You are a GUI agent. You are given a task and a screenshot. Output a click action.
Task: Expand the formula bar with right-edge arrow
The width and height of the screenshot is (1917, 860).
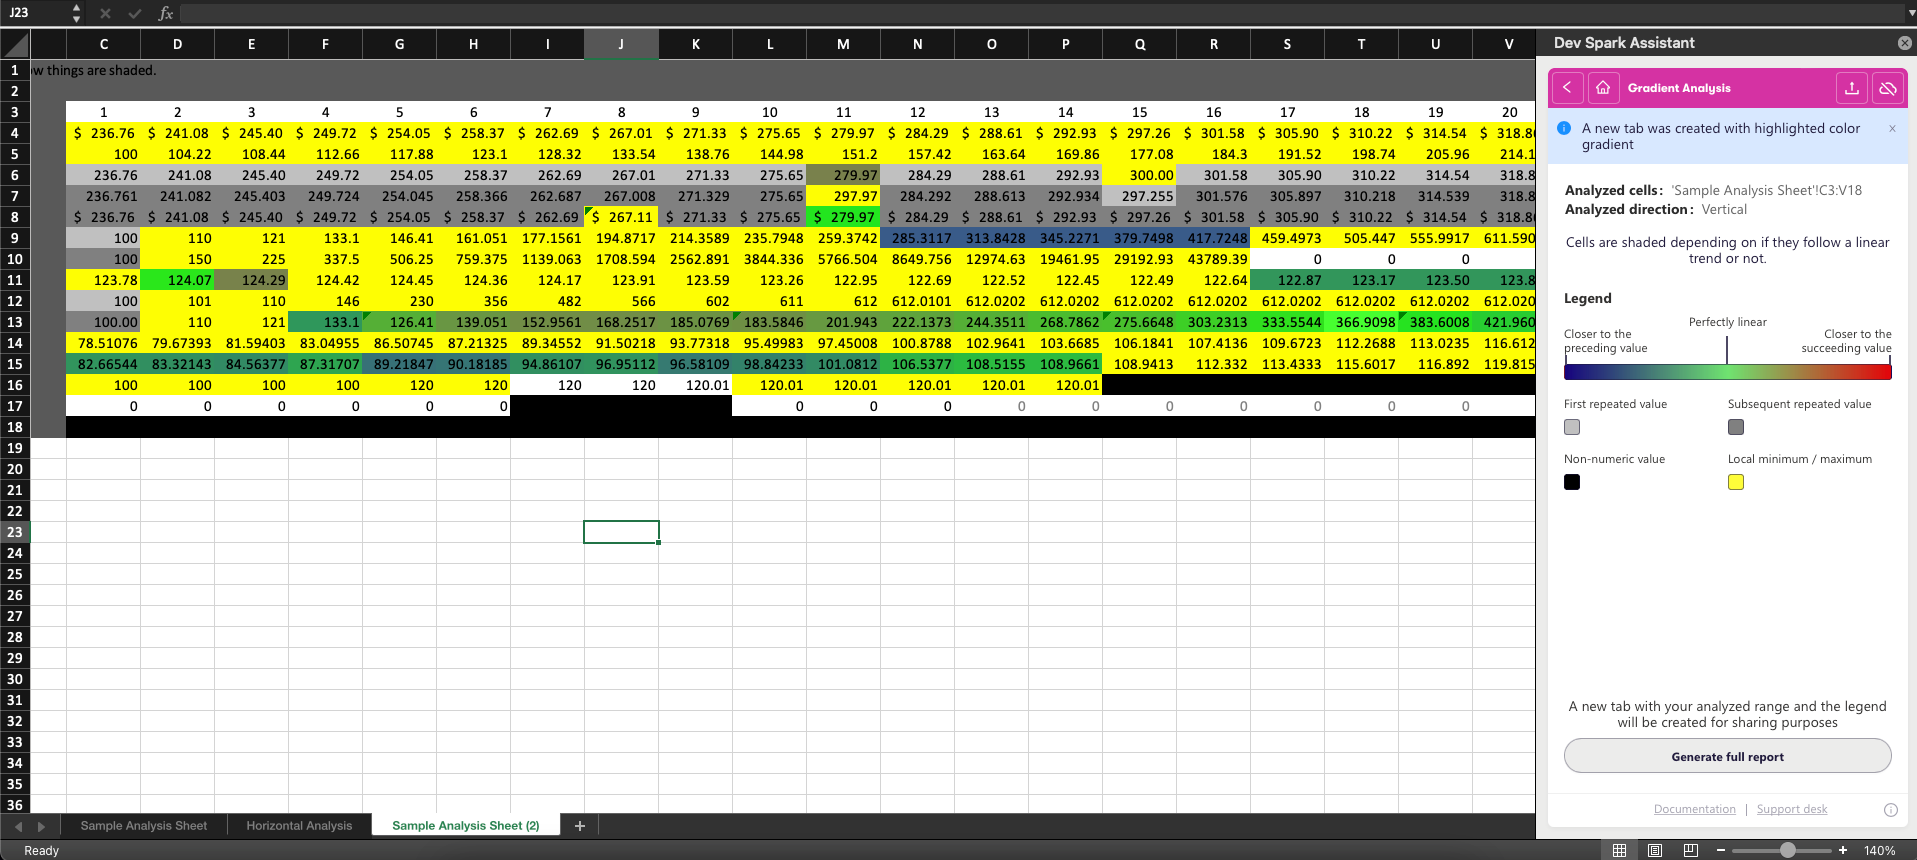[x=1911, y=13]
